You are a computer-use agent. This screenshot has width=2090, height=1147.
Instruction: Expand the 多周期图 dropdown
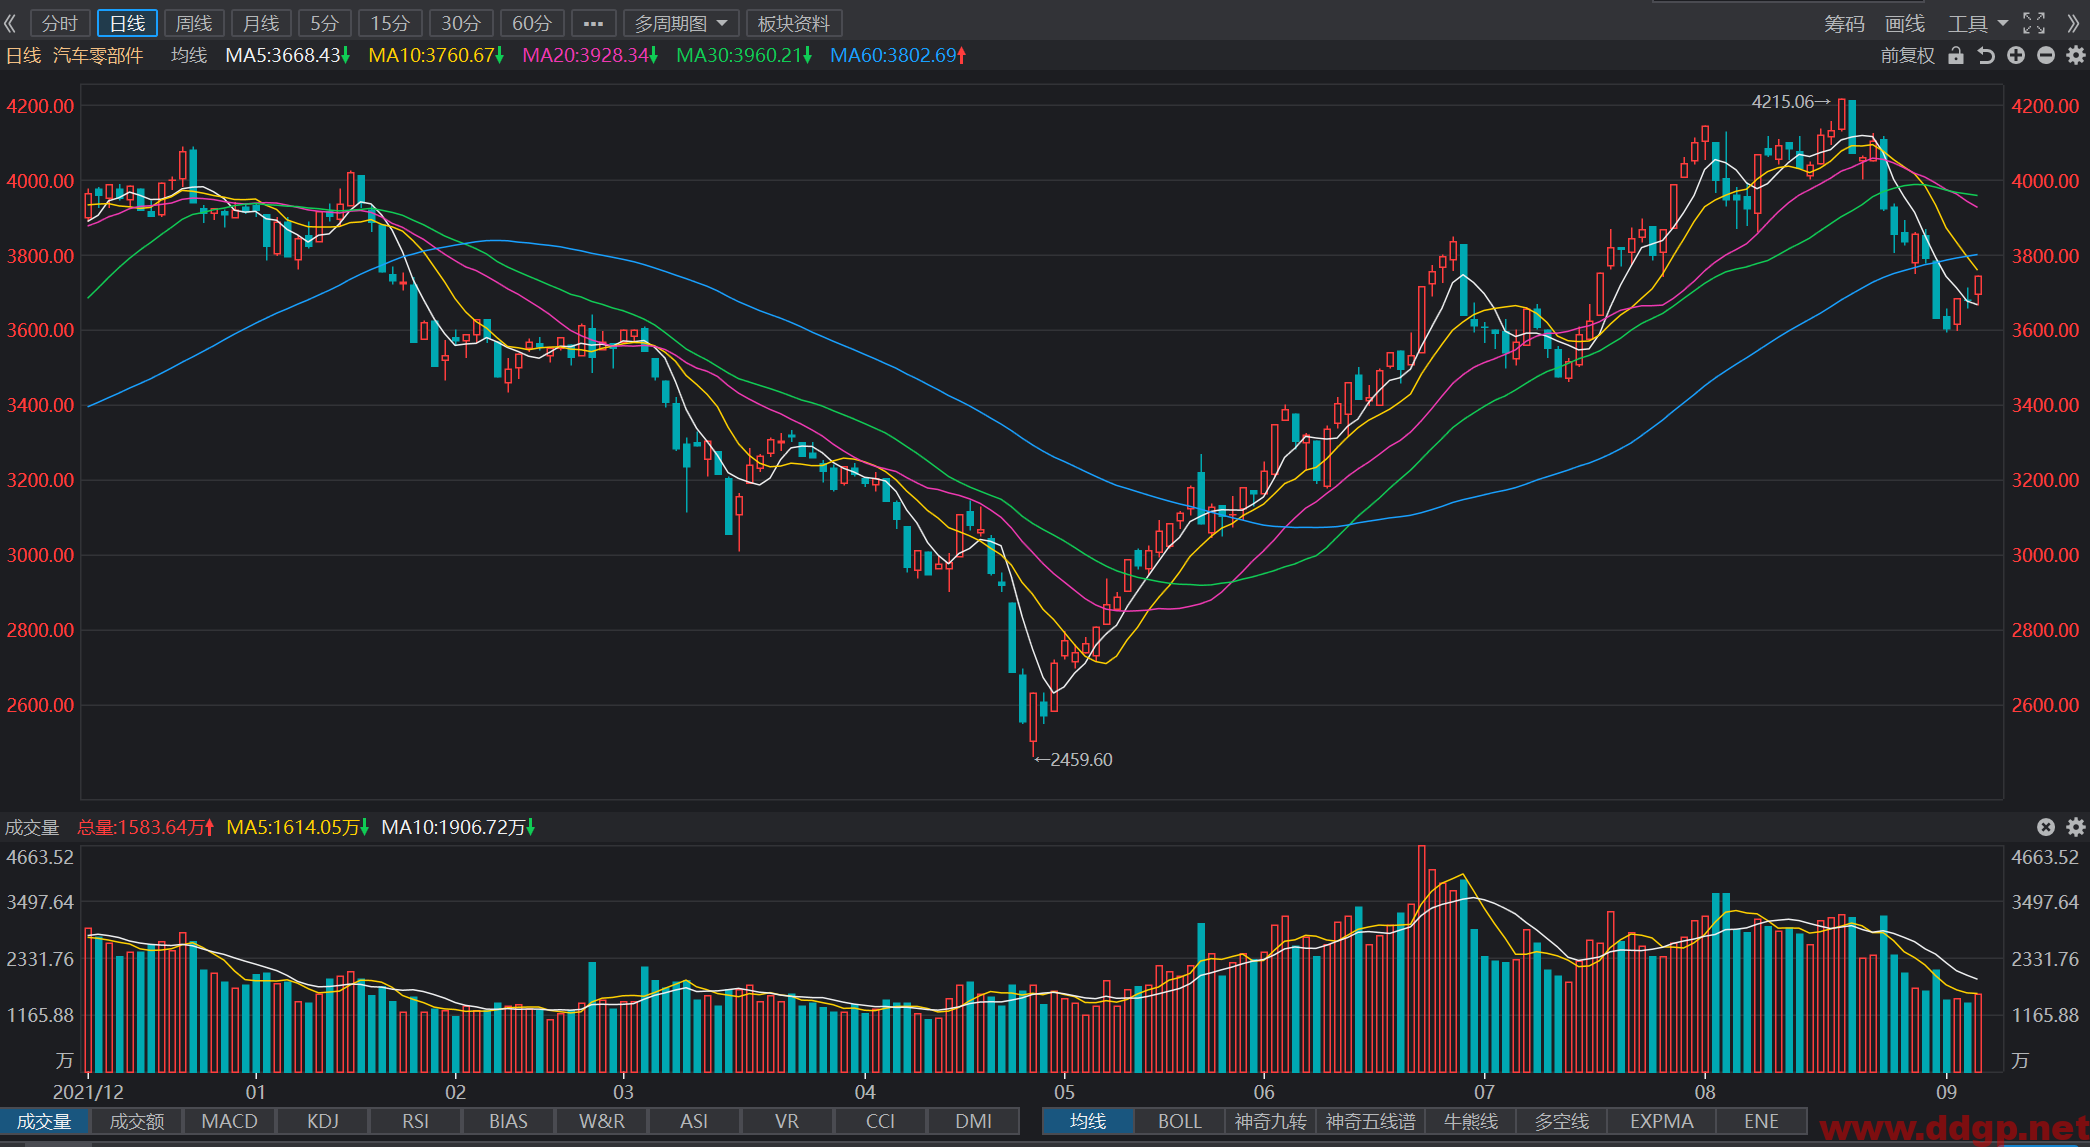point(681,23)
